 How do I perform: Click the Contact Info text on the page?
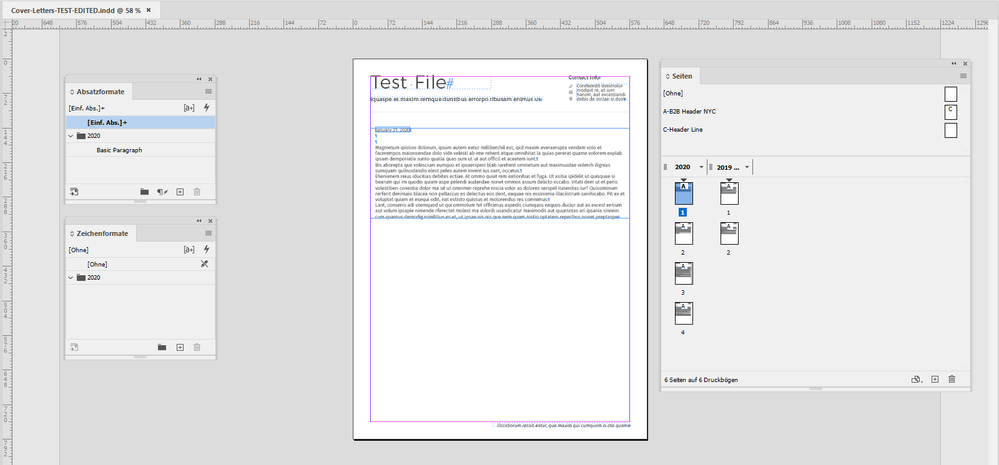pos(584,77)
